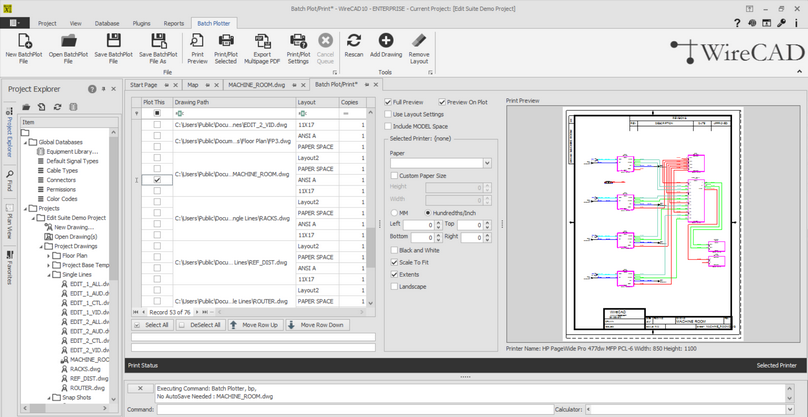Click the Save BatchPlot File icon
The image size is (808, 417).
(113, 41)
